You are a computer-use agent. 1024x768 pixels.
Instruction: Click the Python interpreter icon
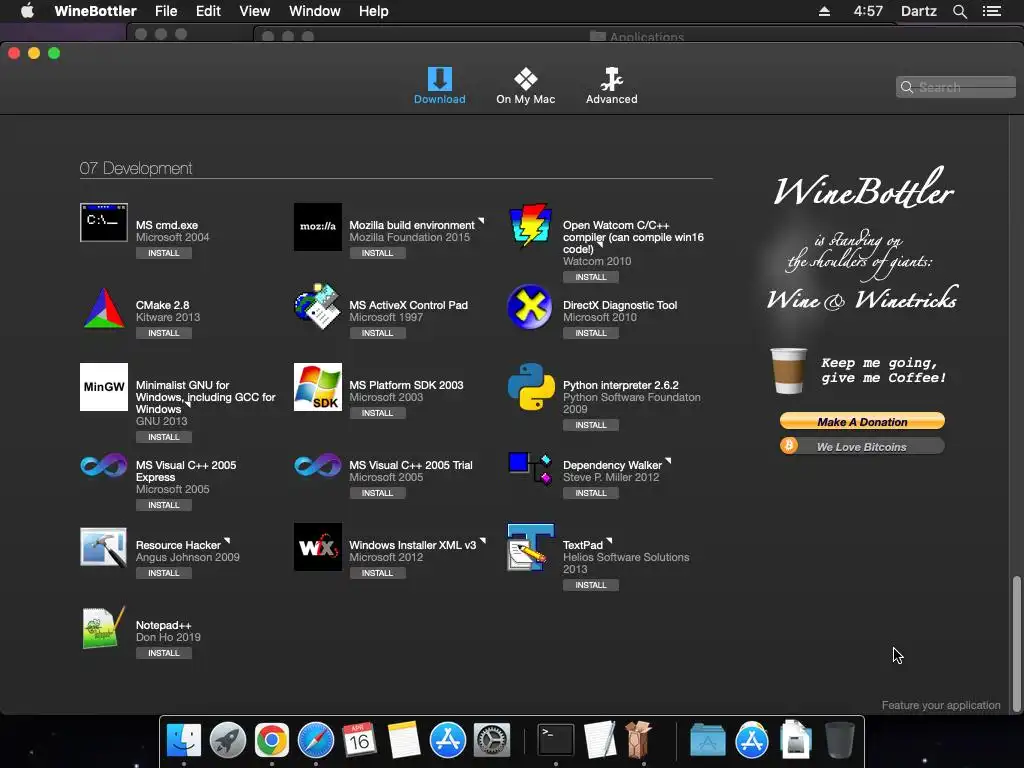530,387
